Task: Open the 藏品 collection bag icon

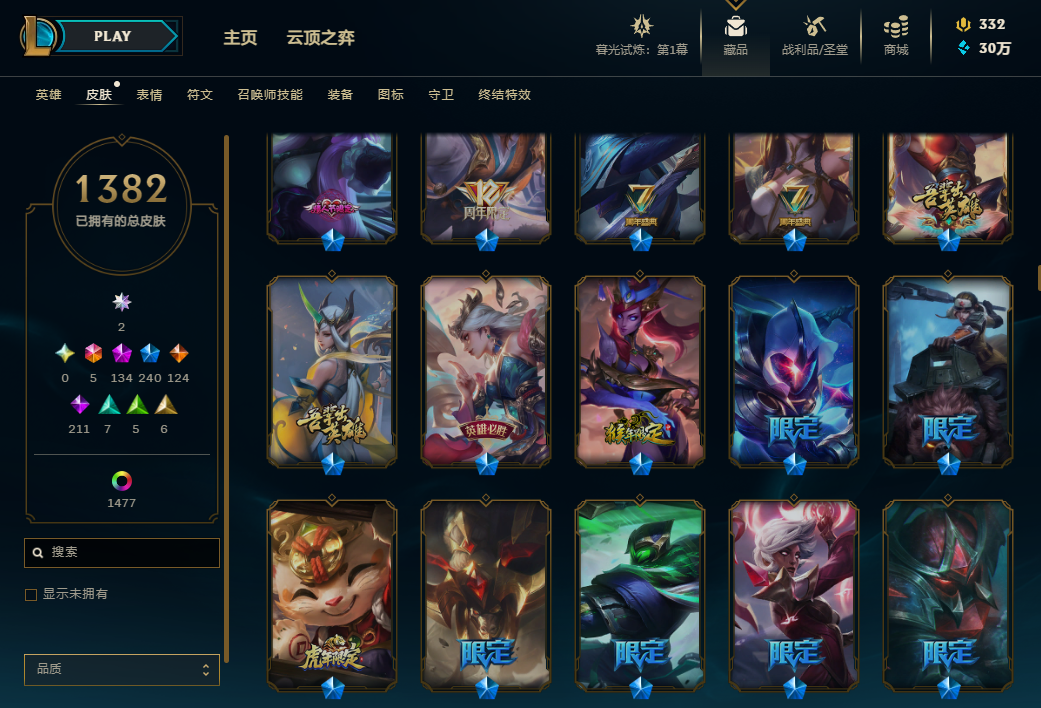Action: point(735,27)
